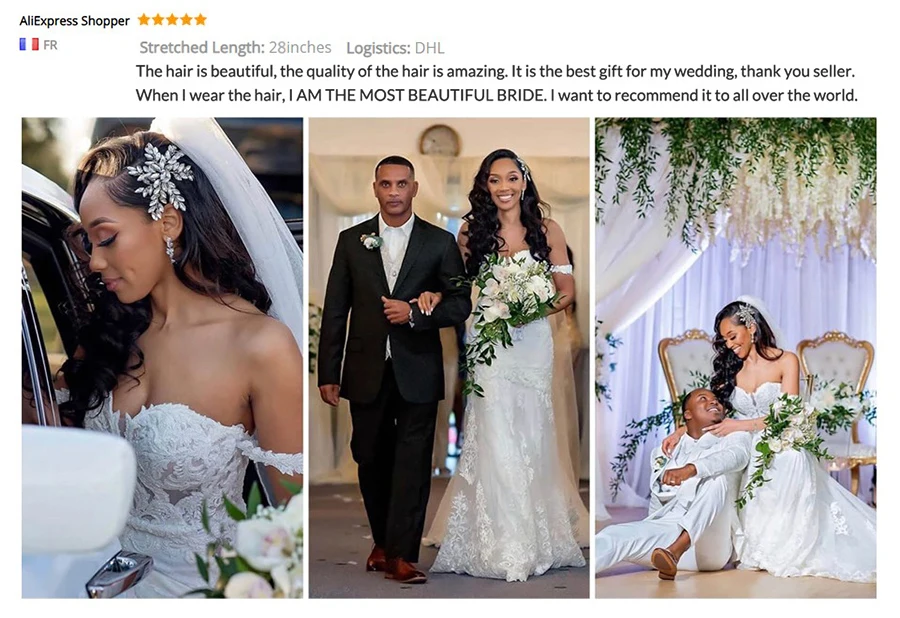This screenshot has width=900, height=618.
Task: Click the 'MOST BEAUTIFUL BRIDE' review line
Action: pos(496,95)
